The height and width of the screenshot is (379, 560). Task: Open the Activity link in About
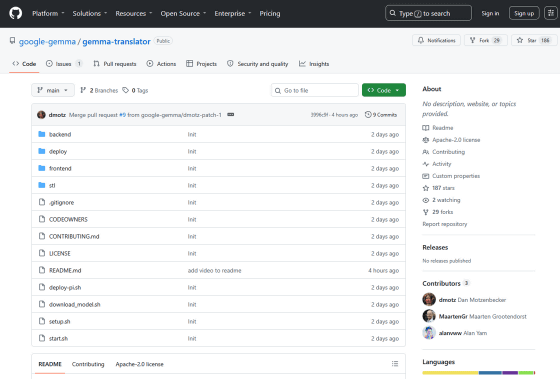click(x=437, y=164)
